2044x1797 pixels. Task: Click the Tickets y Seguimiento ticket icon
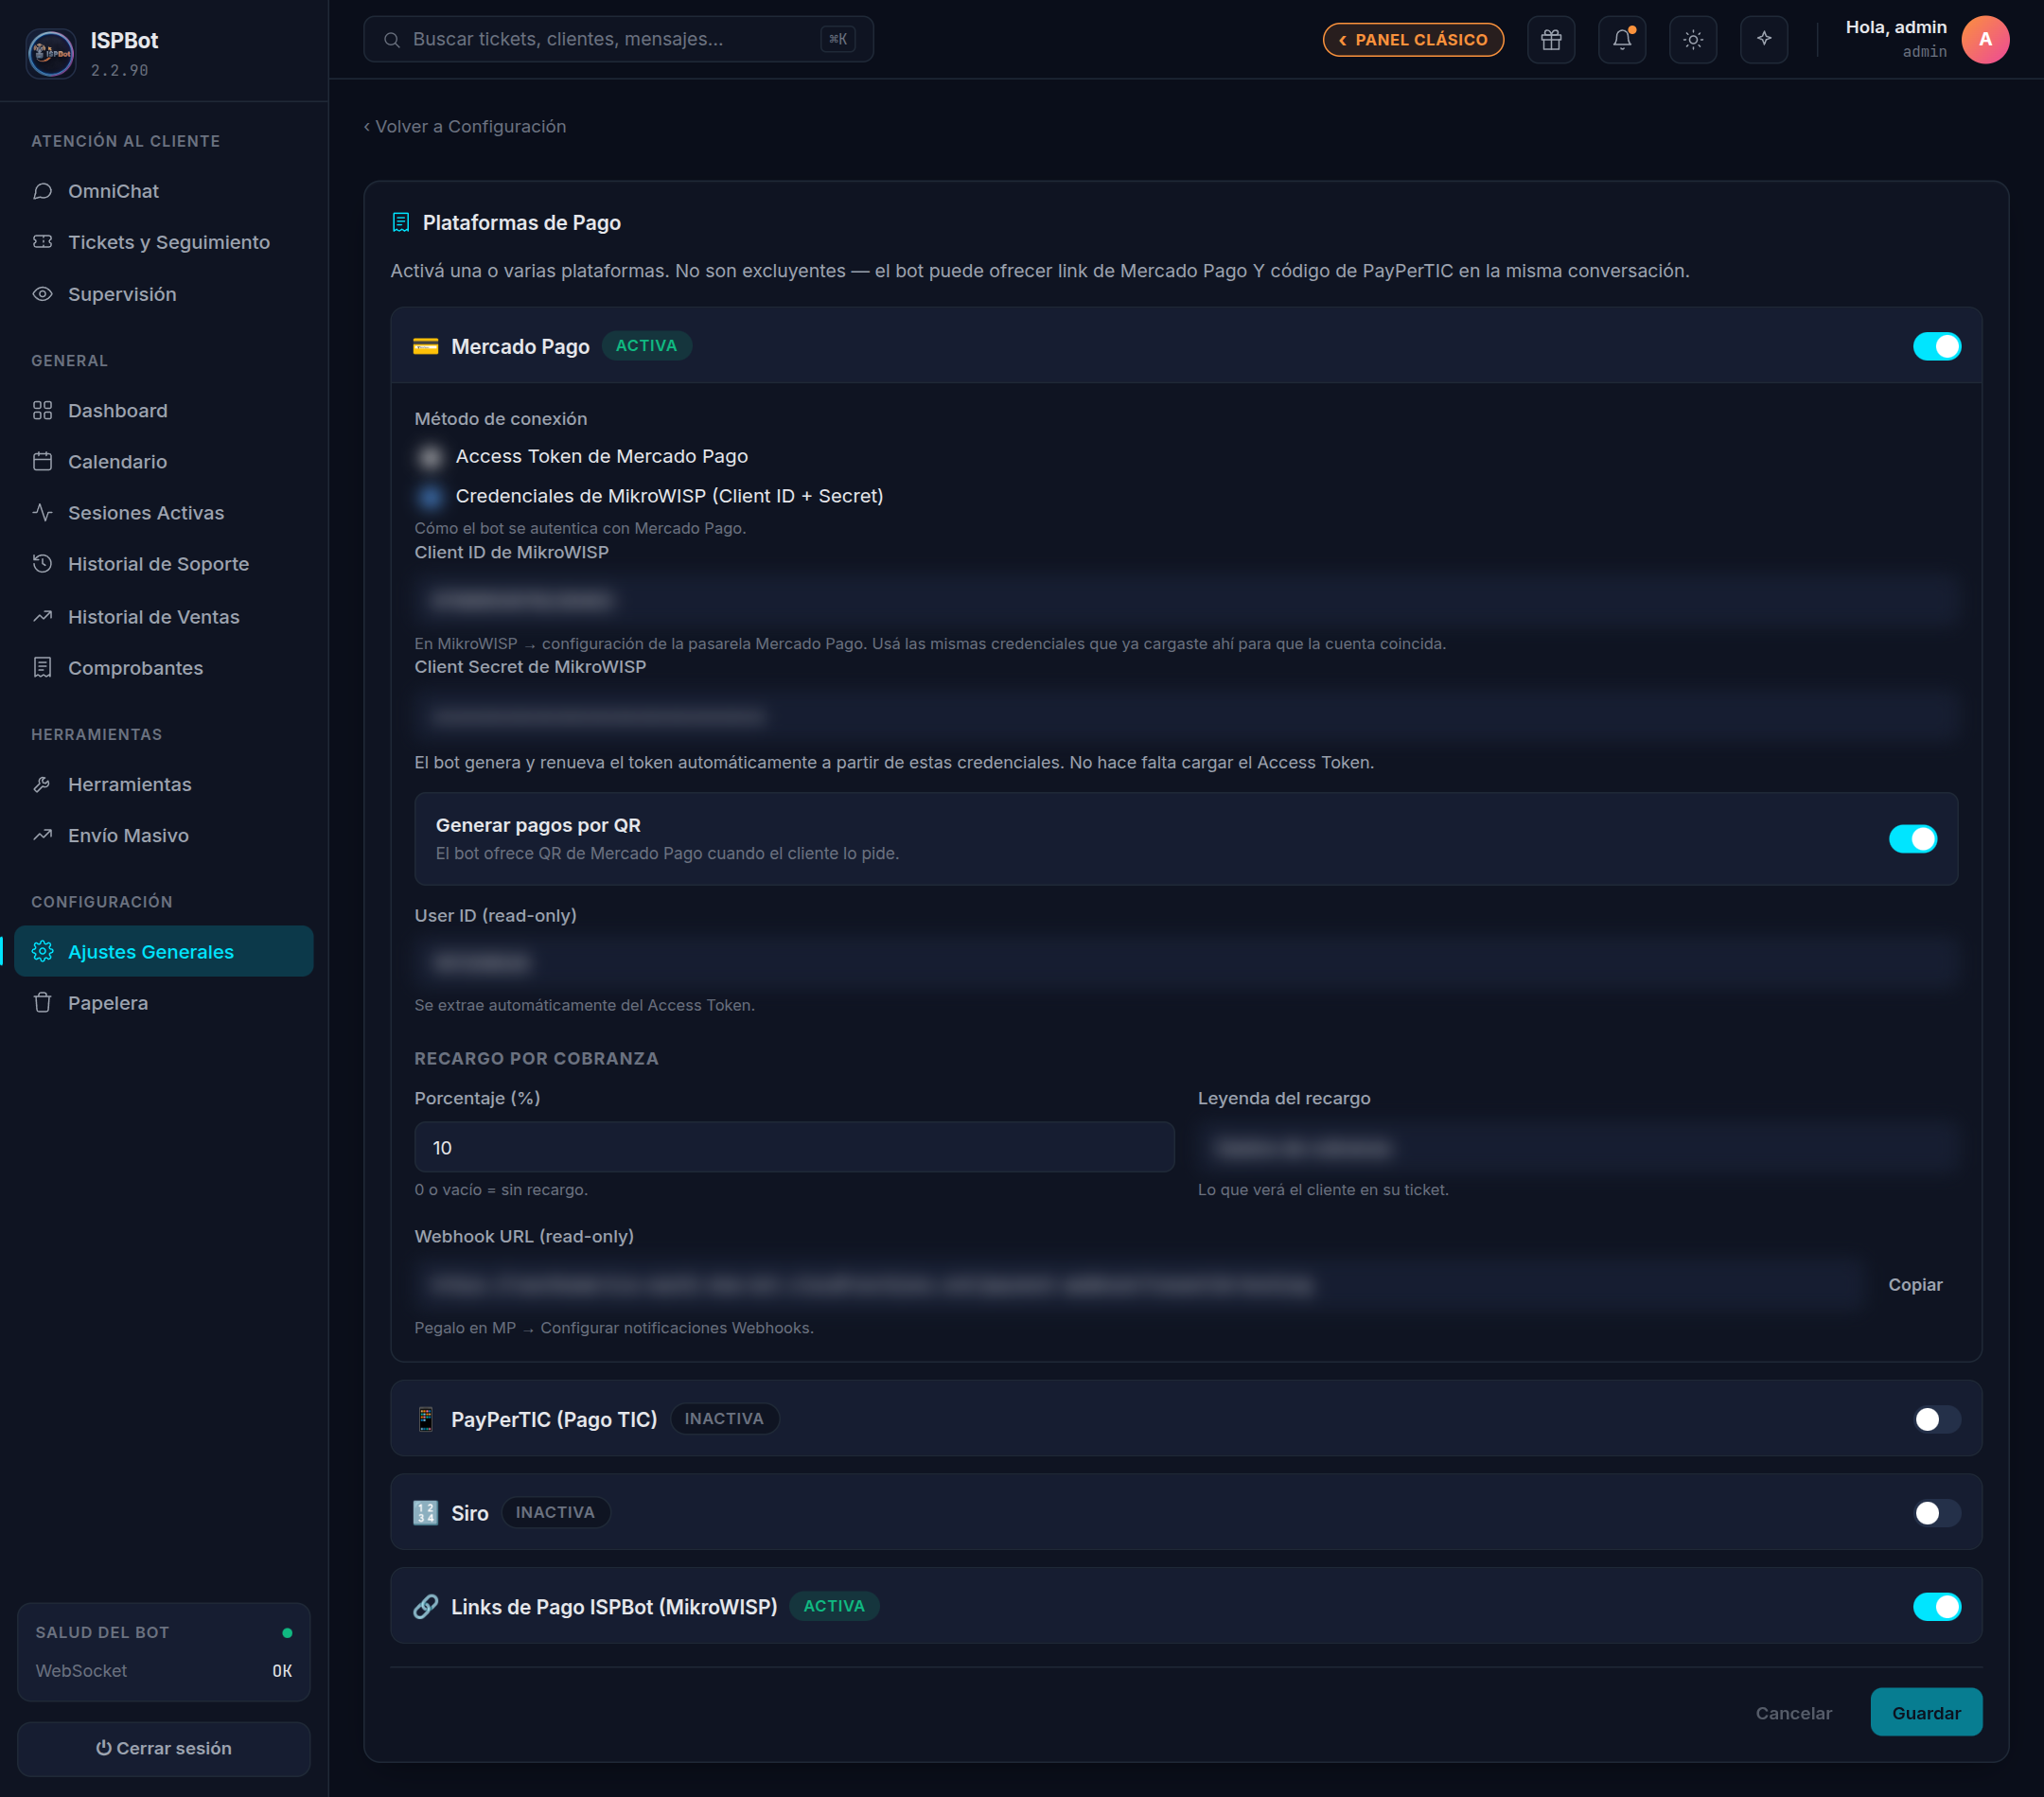point(42,242)
